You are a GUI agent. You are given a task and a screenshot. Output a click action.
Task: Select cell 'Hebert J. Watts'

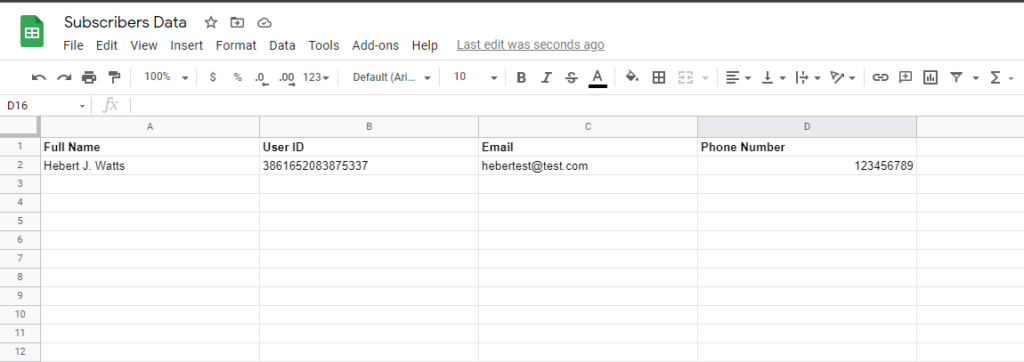(x=150, y=166)
